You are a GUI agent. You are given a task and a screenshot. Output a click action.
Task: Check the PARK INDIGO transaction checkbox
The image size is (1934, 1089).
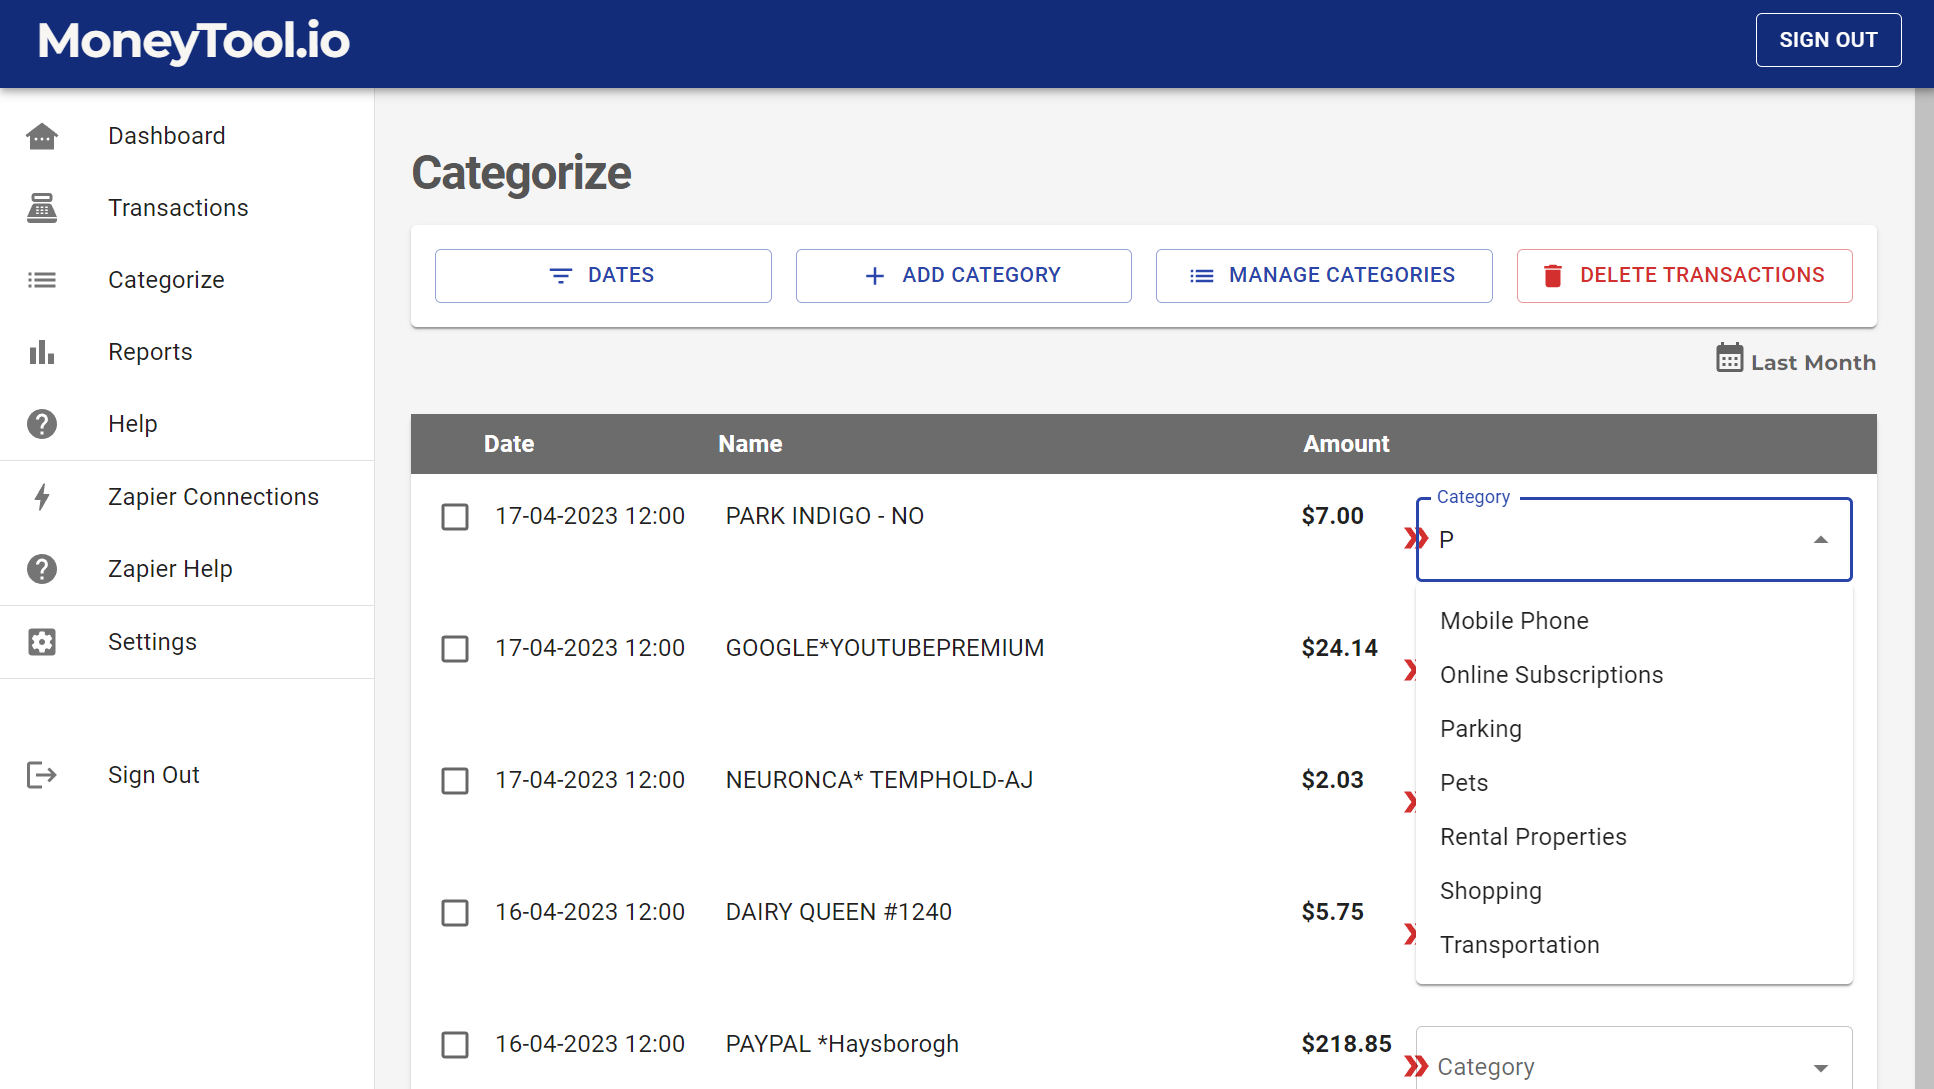(x=455, y=517)
